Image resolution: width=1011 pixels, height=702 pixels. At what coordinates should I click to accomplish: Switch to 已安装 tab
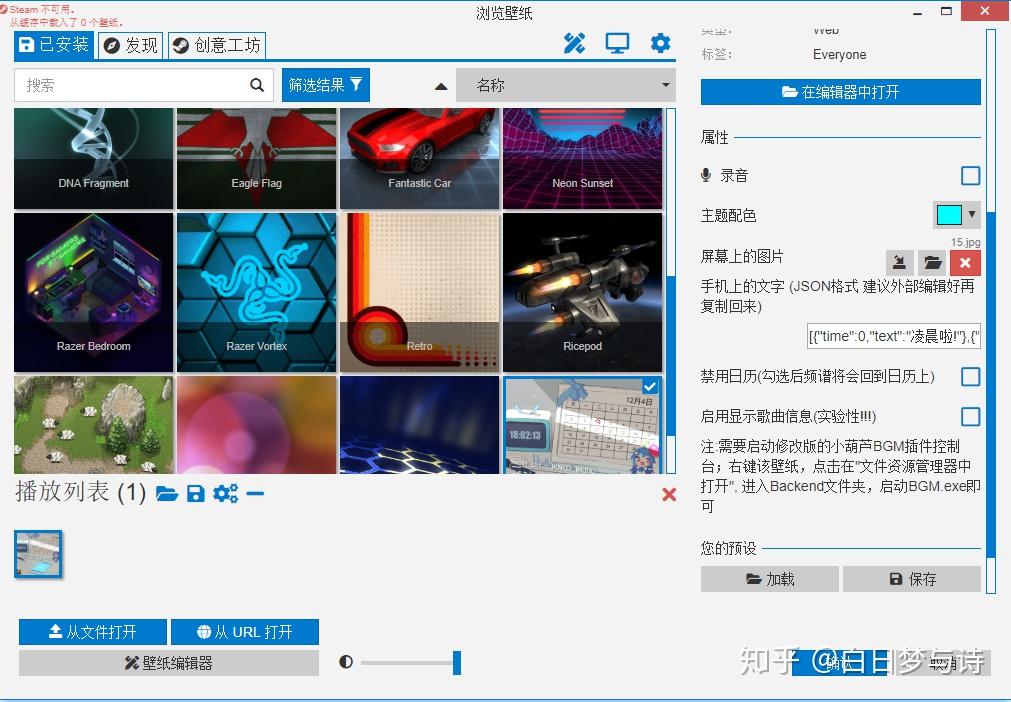tap(54, 44)
